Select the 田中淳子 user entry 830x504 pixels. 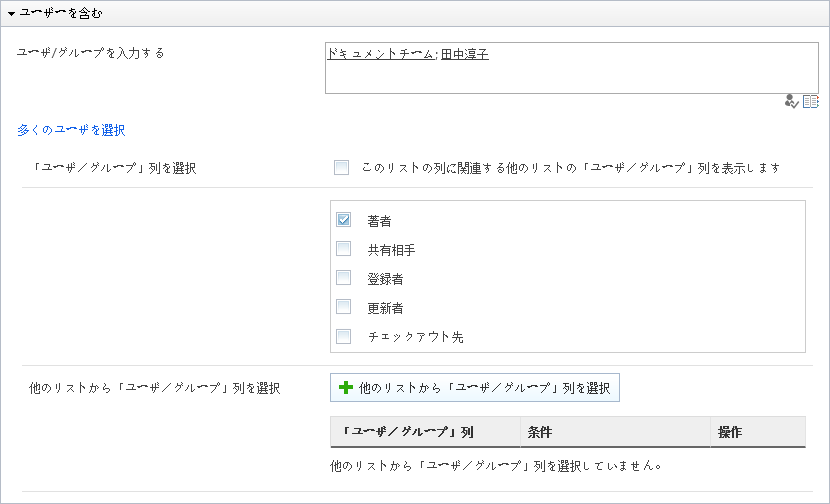[x=465, y=53]
